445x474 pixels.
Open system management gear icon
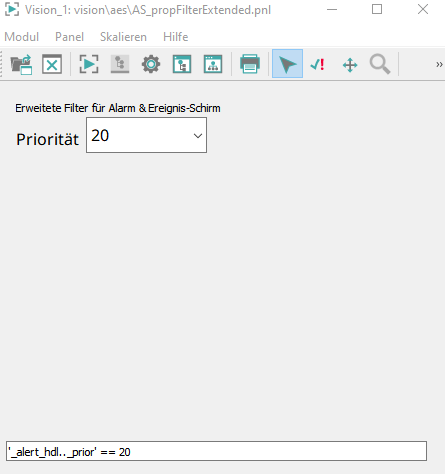point(151,64)
